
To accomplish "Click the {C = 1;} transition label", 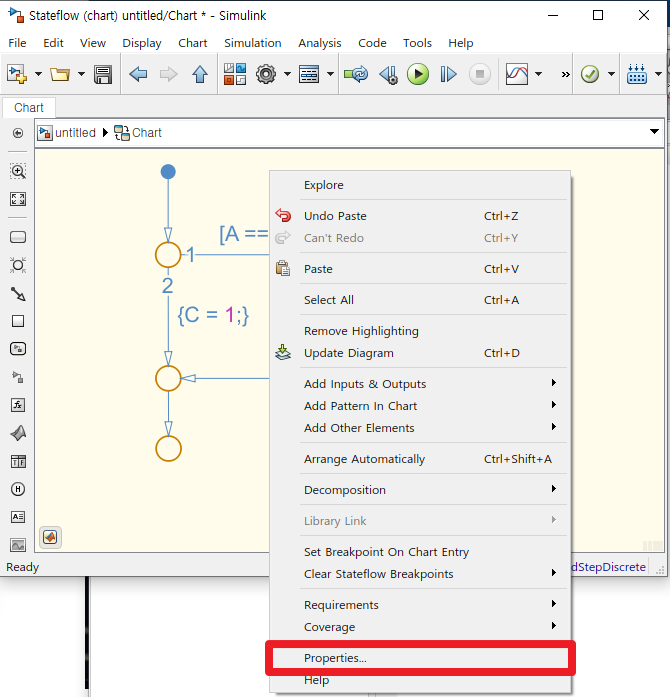I will 213,315.
